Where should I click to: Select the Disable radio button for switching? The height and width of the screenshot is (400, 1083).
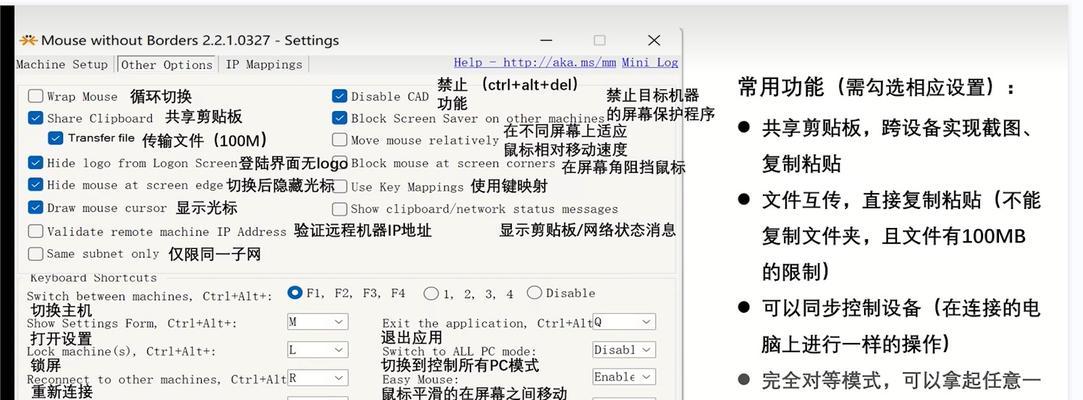point(535,293)
